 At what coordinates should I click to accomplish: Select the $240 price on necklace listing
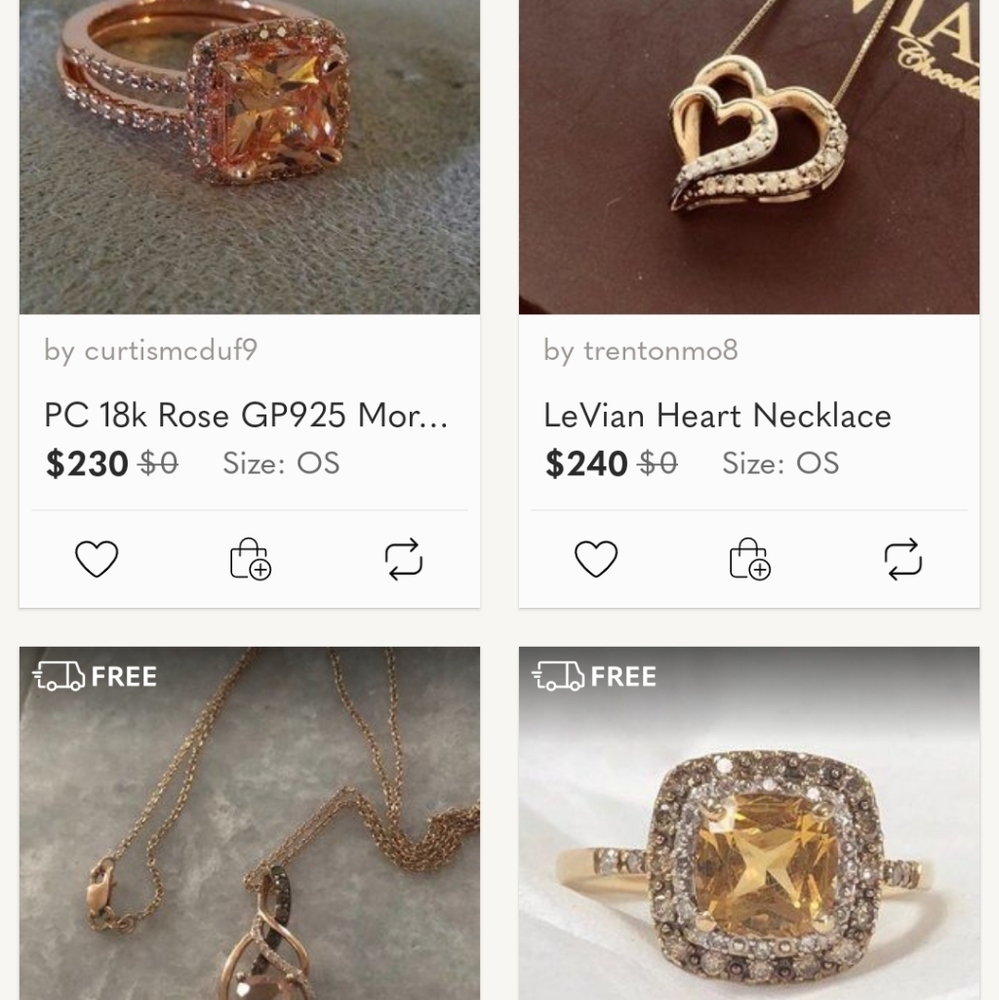point(586,463)
